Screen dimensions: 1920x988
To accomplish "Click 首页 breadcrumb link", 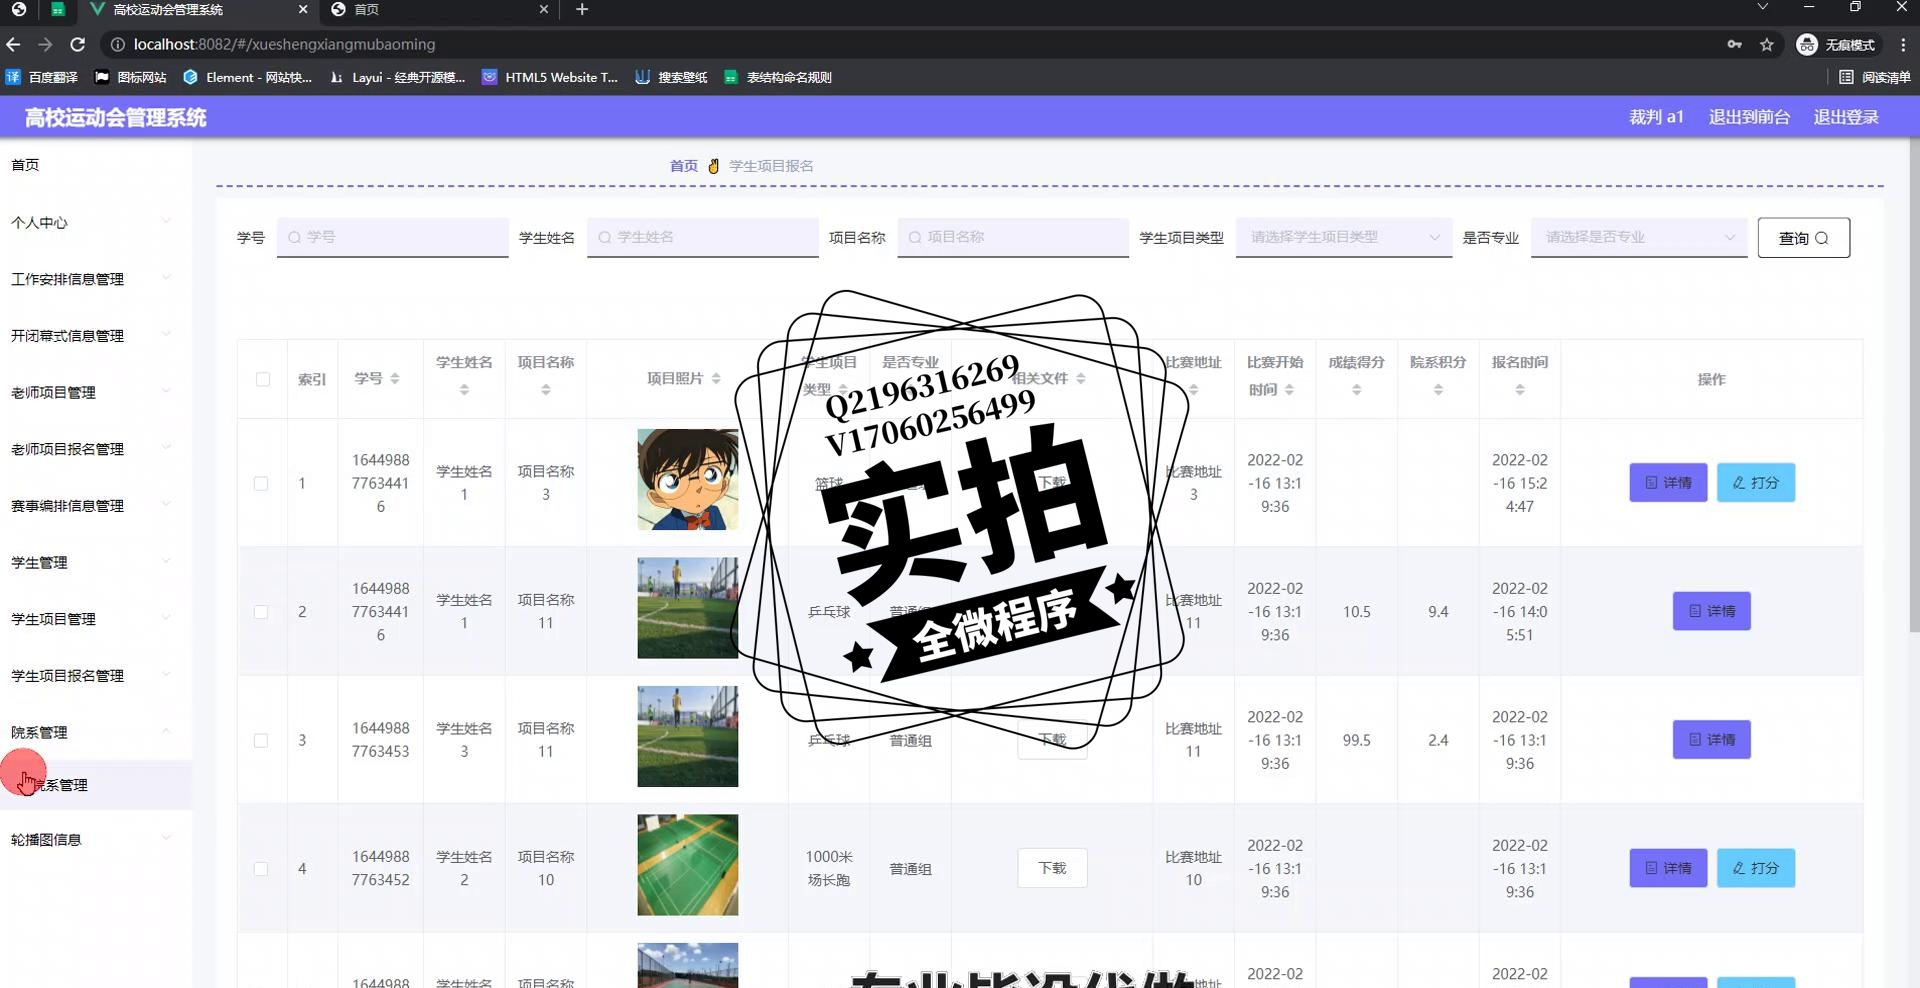I will click(x=684, y=166).
